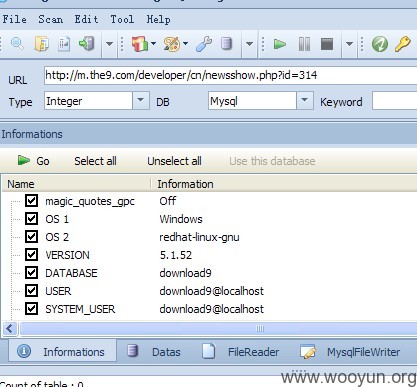Image resolution: width=417 pixels, height=387 pixels.
Task: Click inside the Keyword input field
Action: [394, 101]
